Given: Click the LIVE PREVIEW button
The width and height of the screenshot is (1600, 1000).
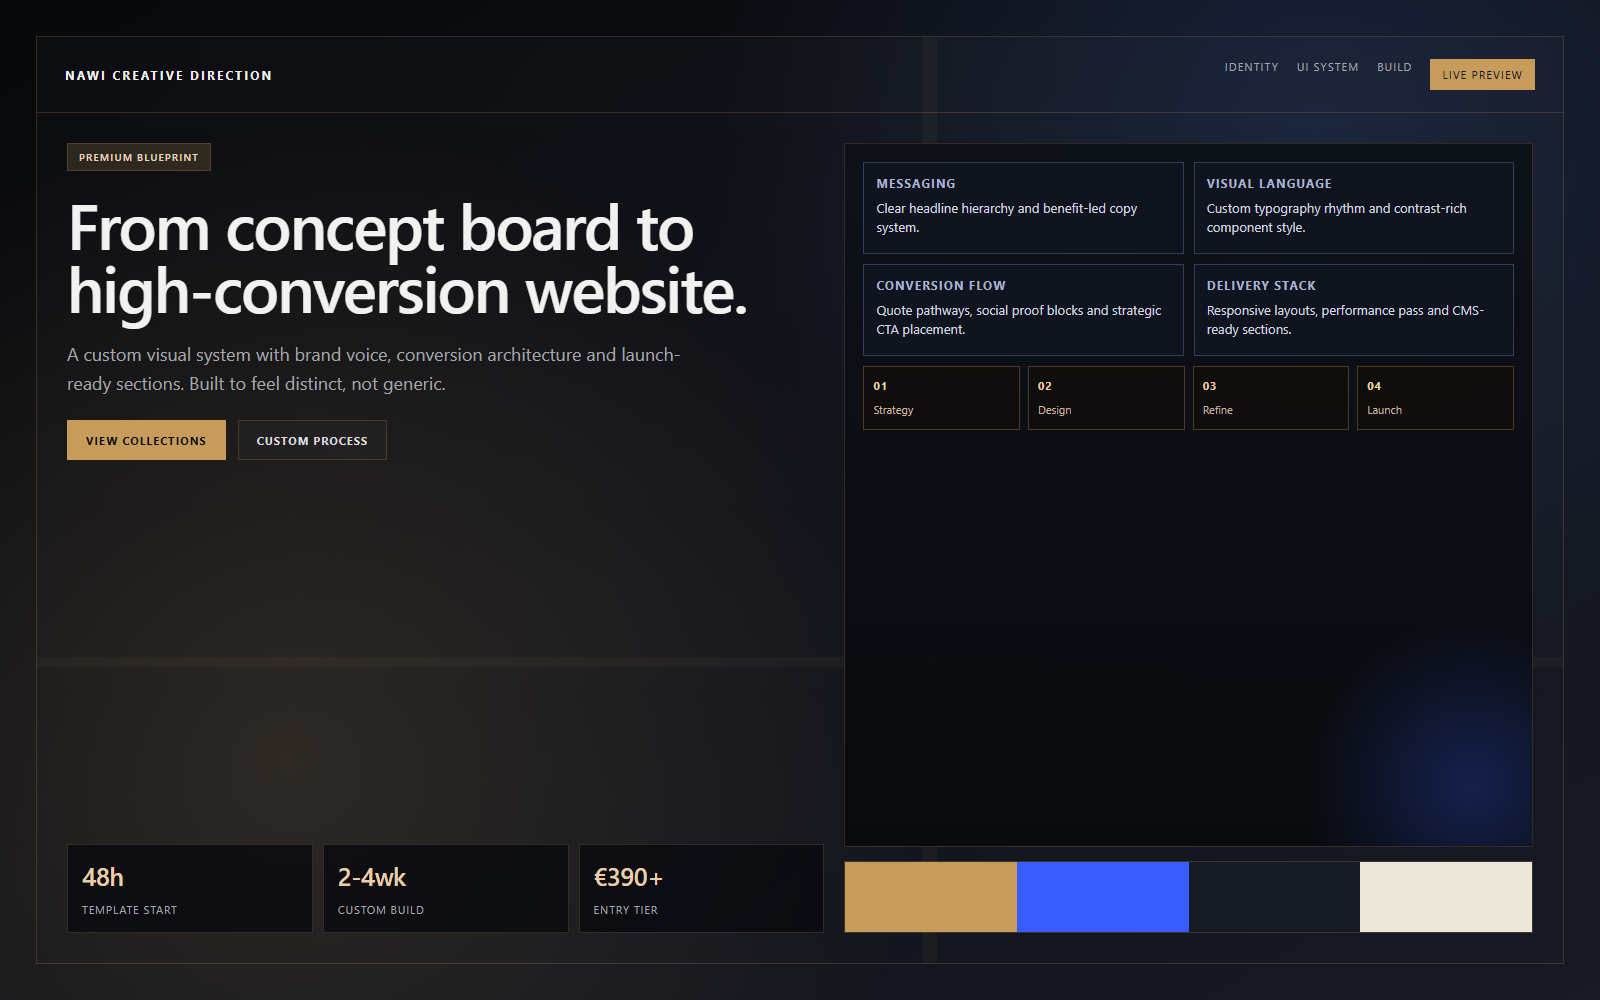Looking at the screenshot, I should tap(1481, 74).
